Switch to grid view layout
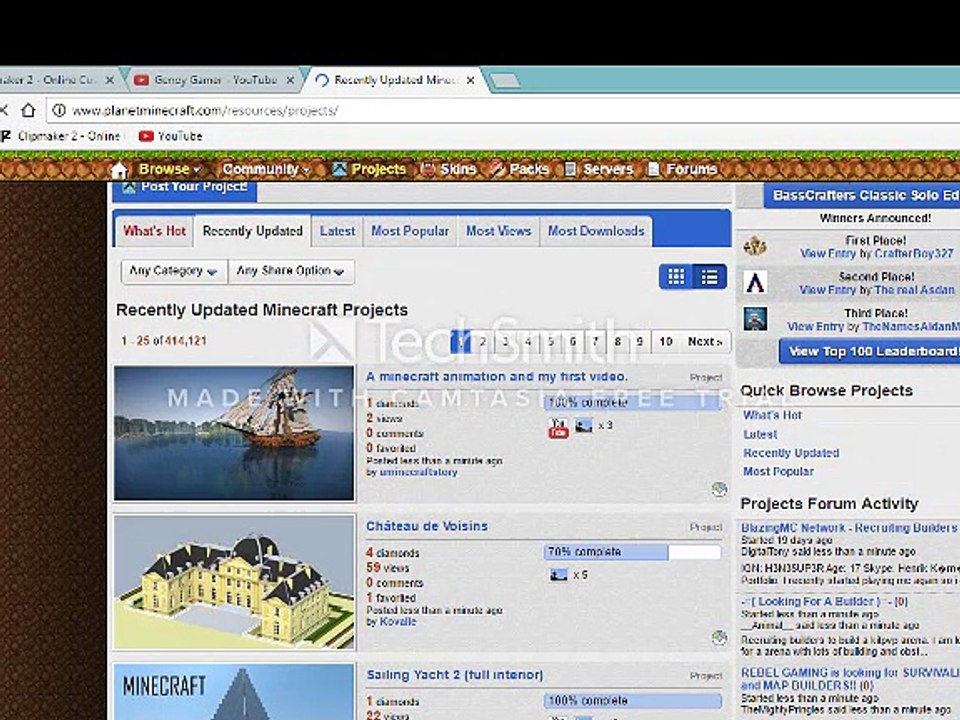960x720 pixels. [x=676, y=277]
